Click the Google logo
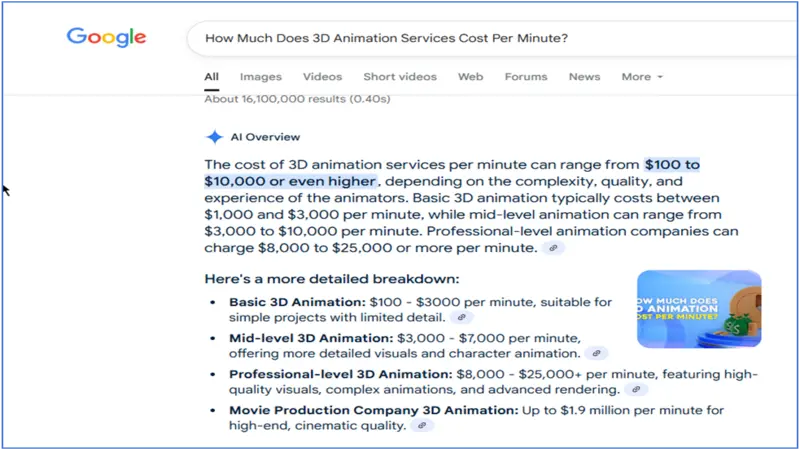This screenshot has height=450, width=800. coord(106,38)
